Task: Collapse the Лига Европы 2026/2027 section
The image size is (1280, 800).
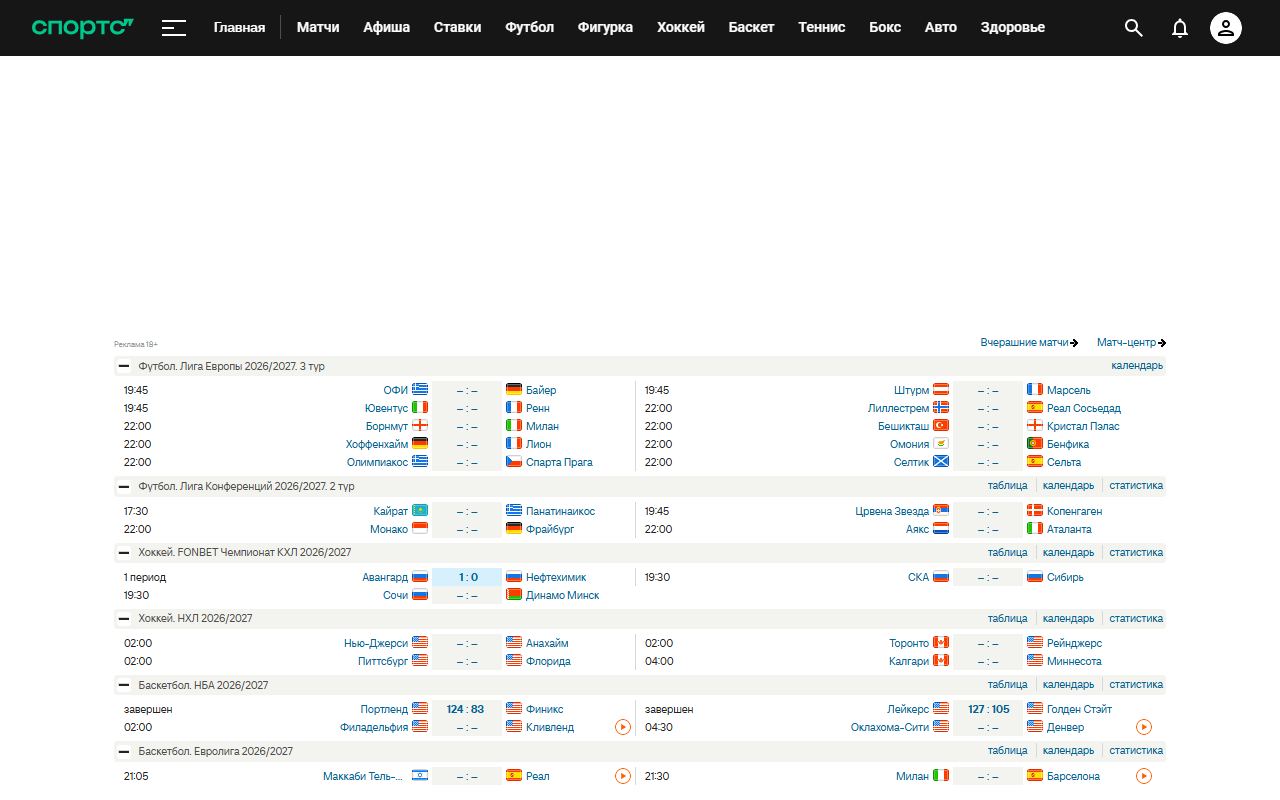Action: click(x=124, y=366)
